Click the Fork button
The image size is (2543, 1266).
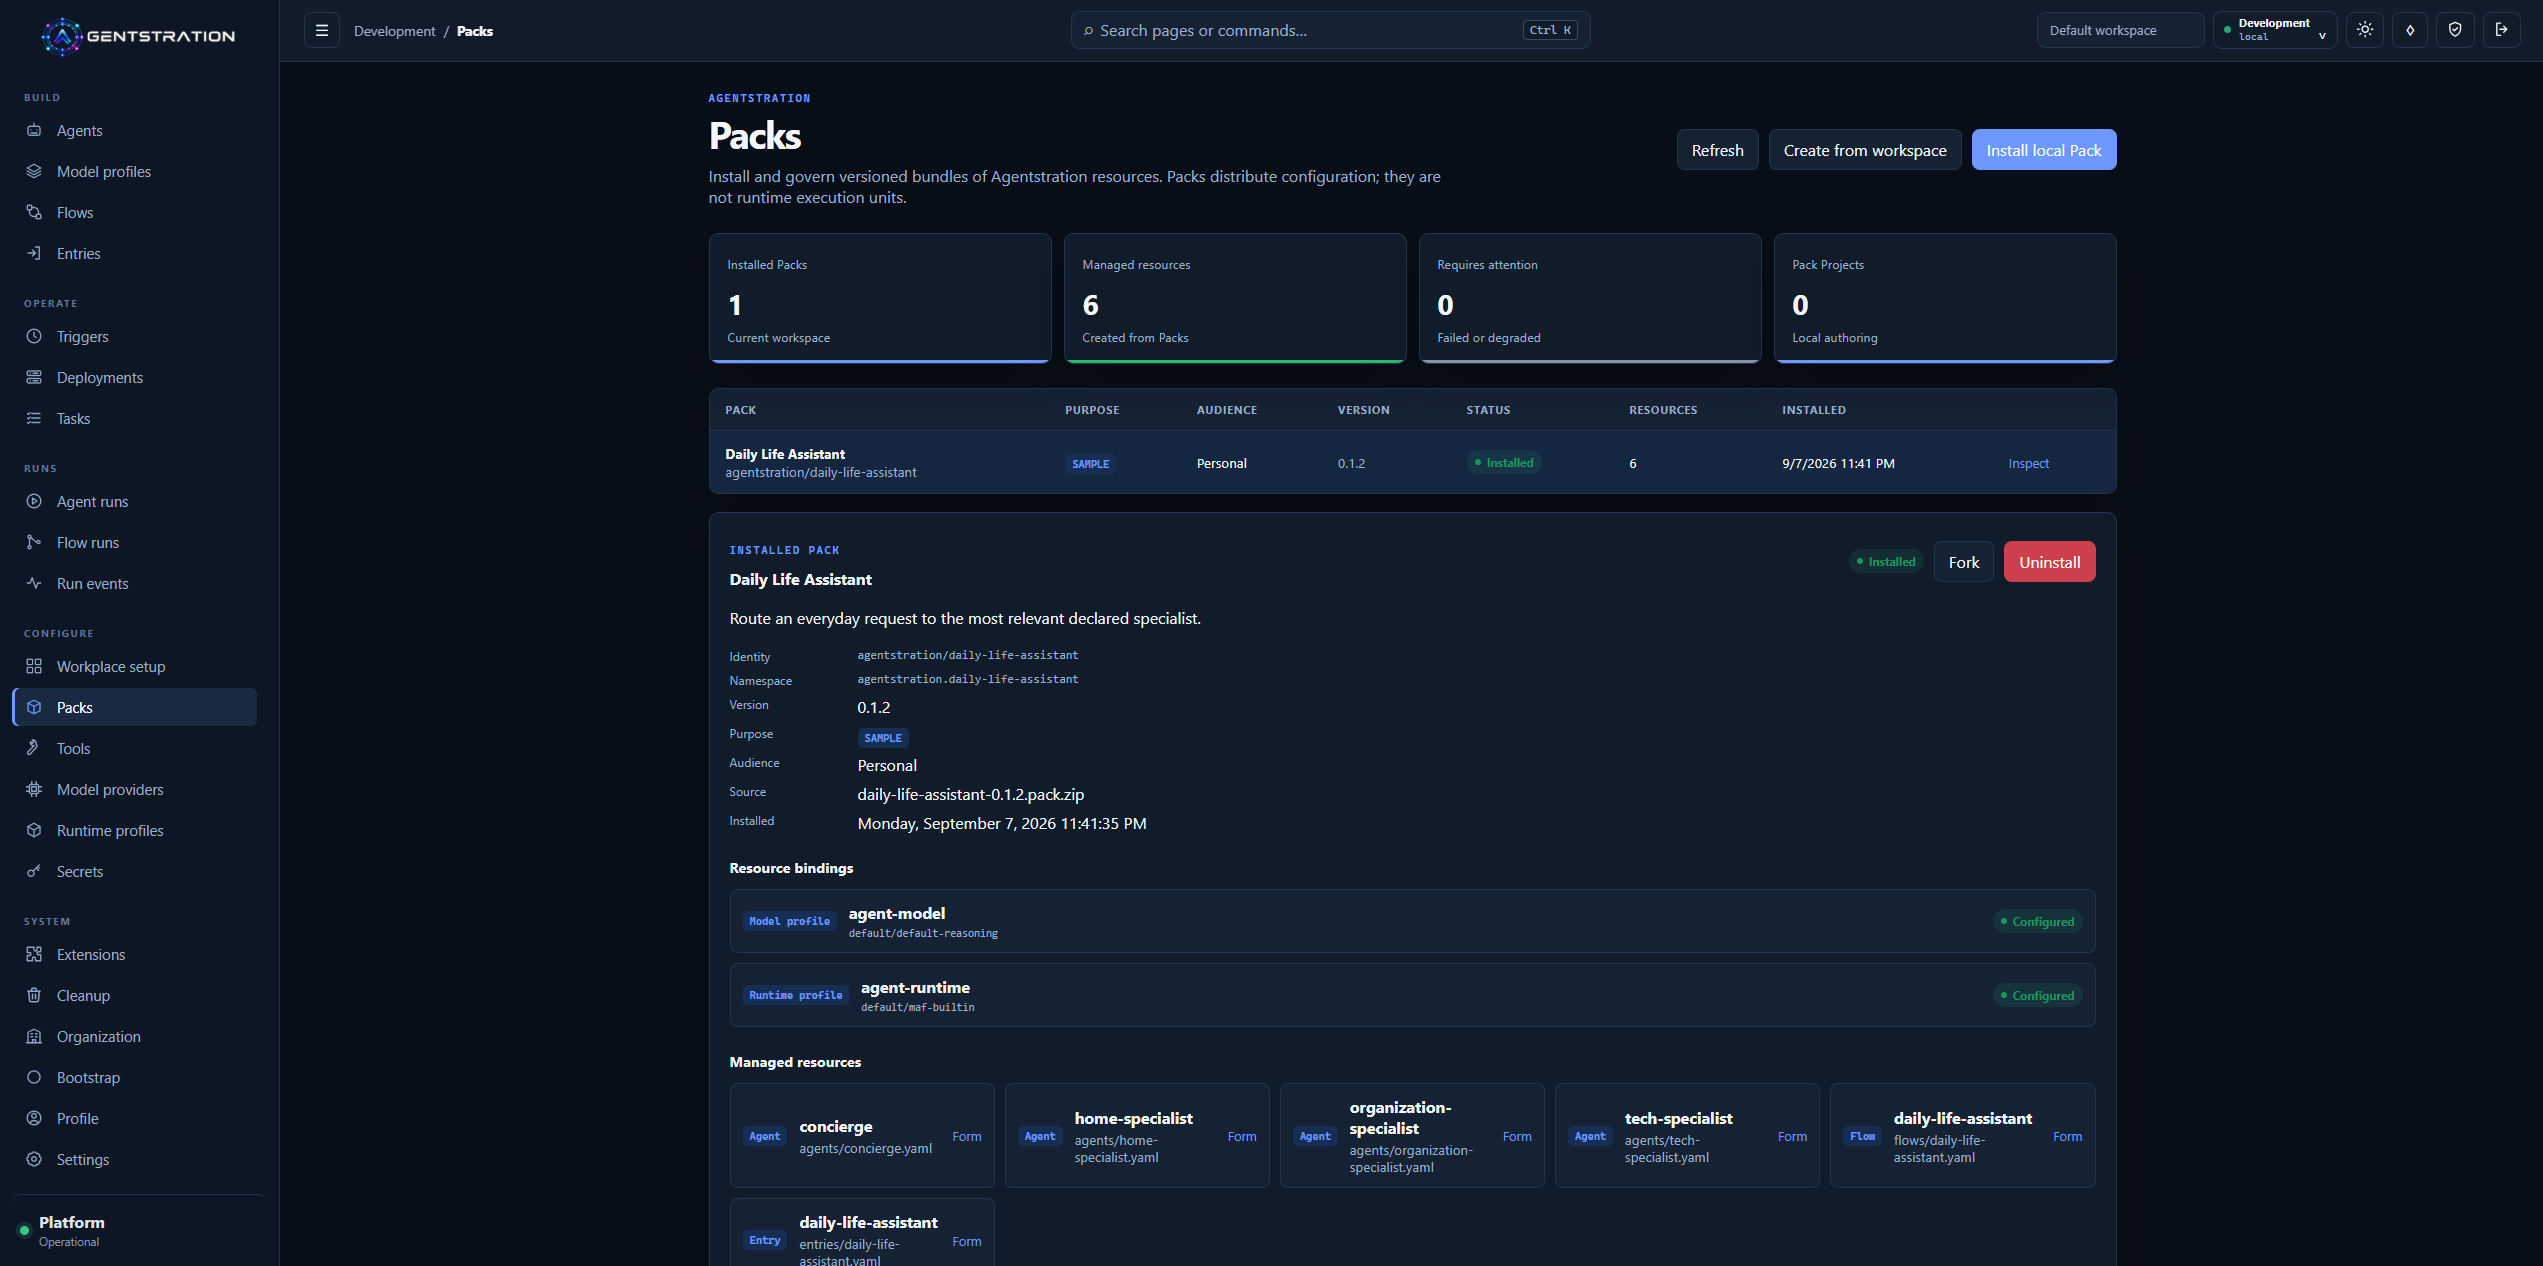pyautogui.click(x=1963, y=562)
